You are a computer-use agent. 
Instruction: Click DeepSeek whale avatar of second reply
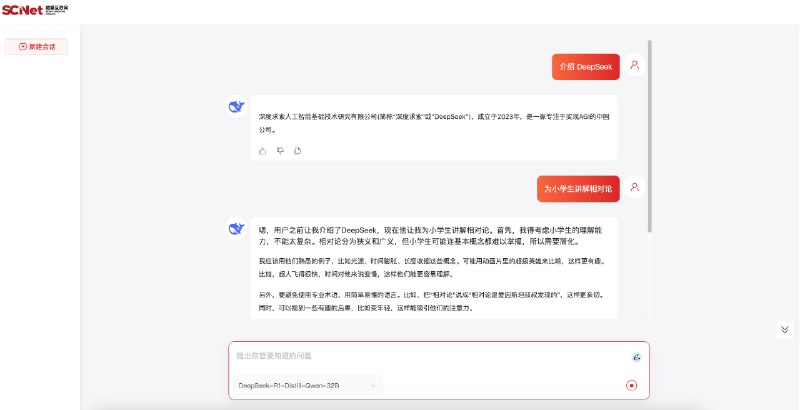pyautogui.click(x=236, y=228)
